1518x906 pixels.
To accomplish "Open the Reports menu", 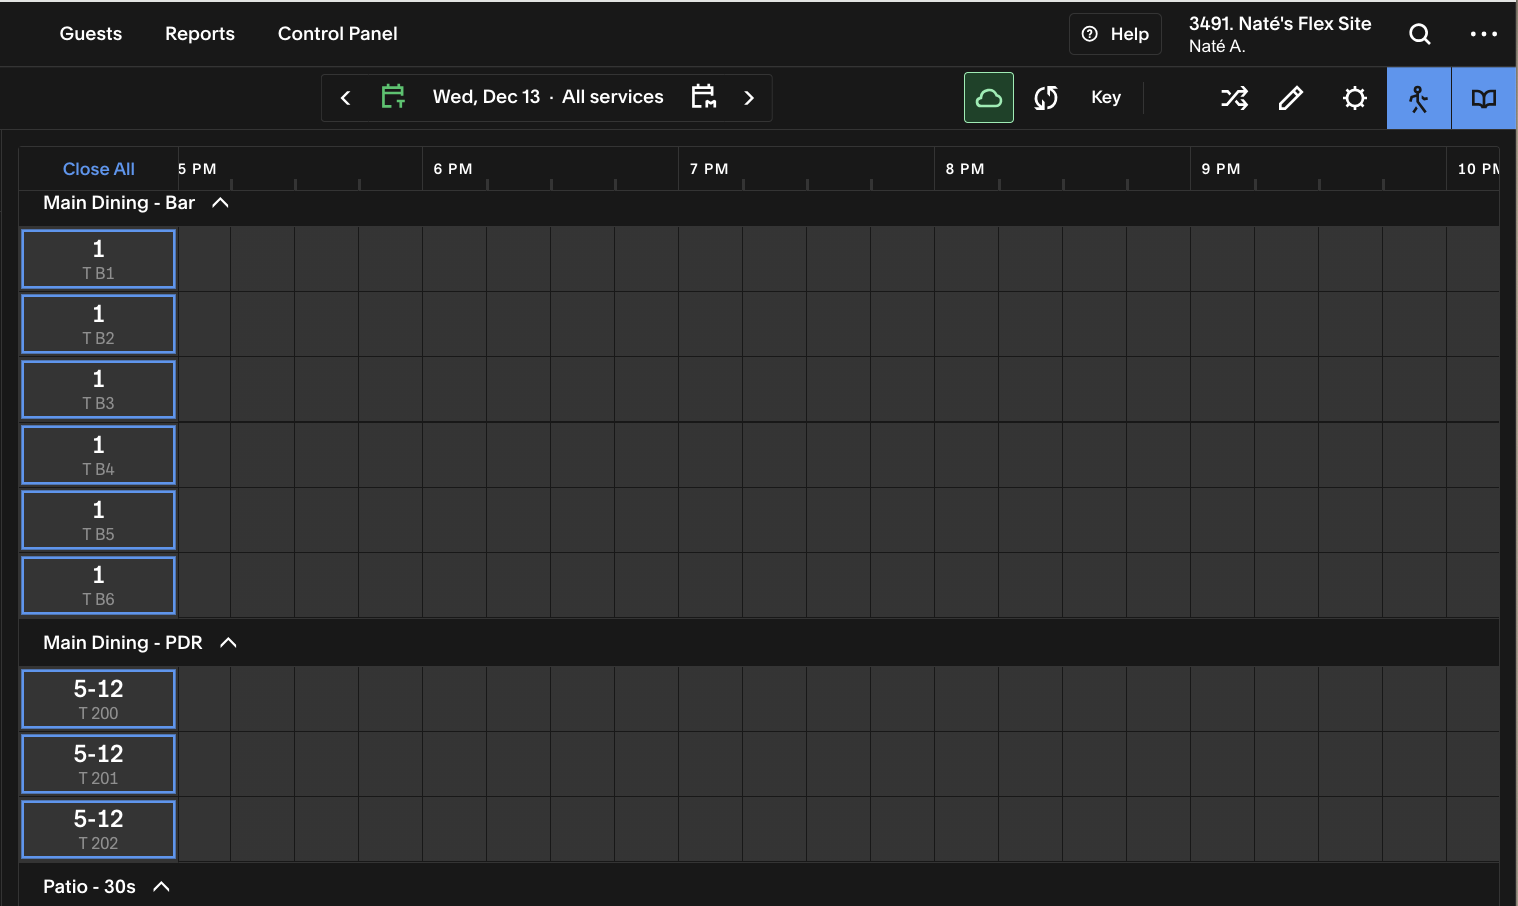I will [200, 34].
